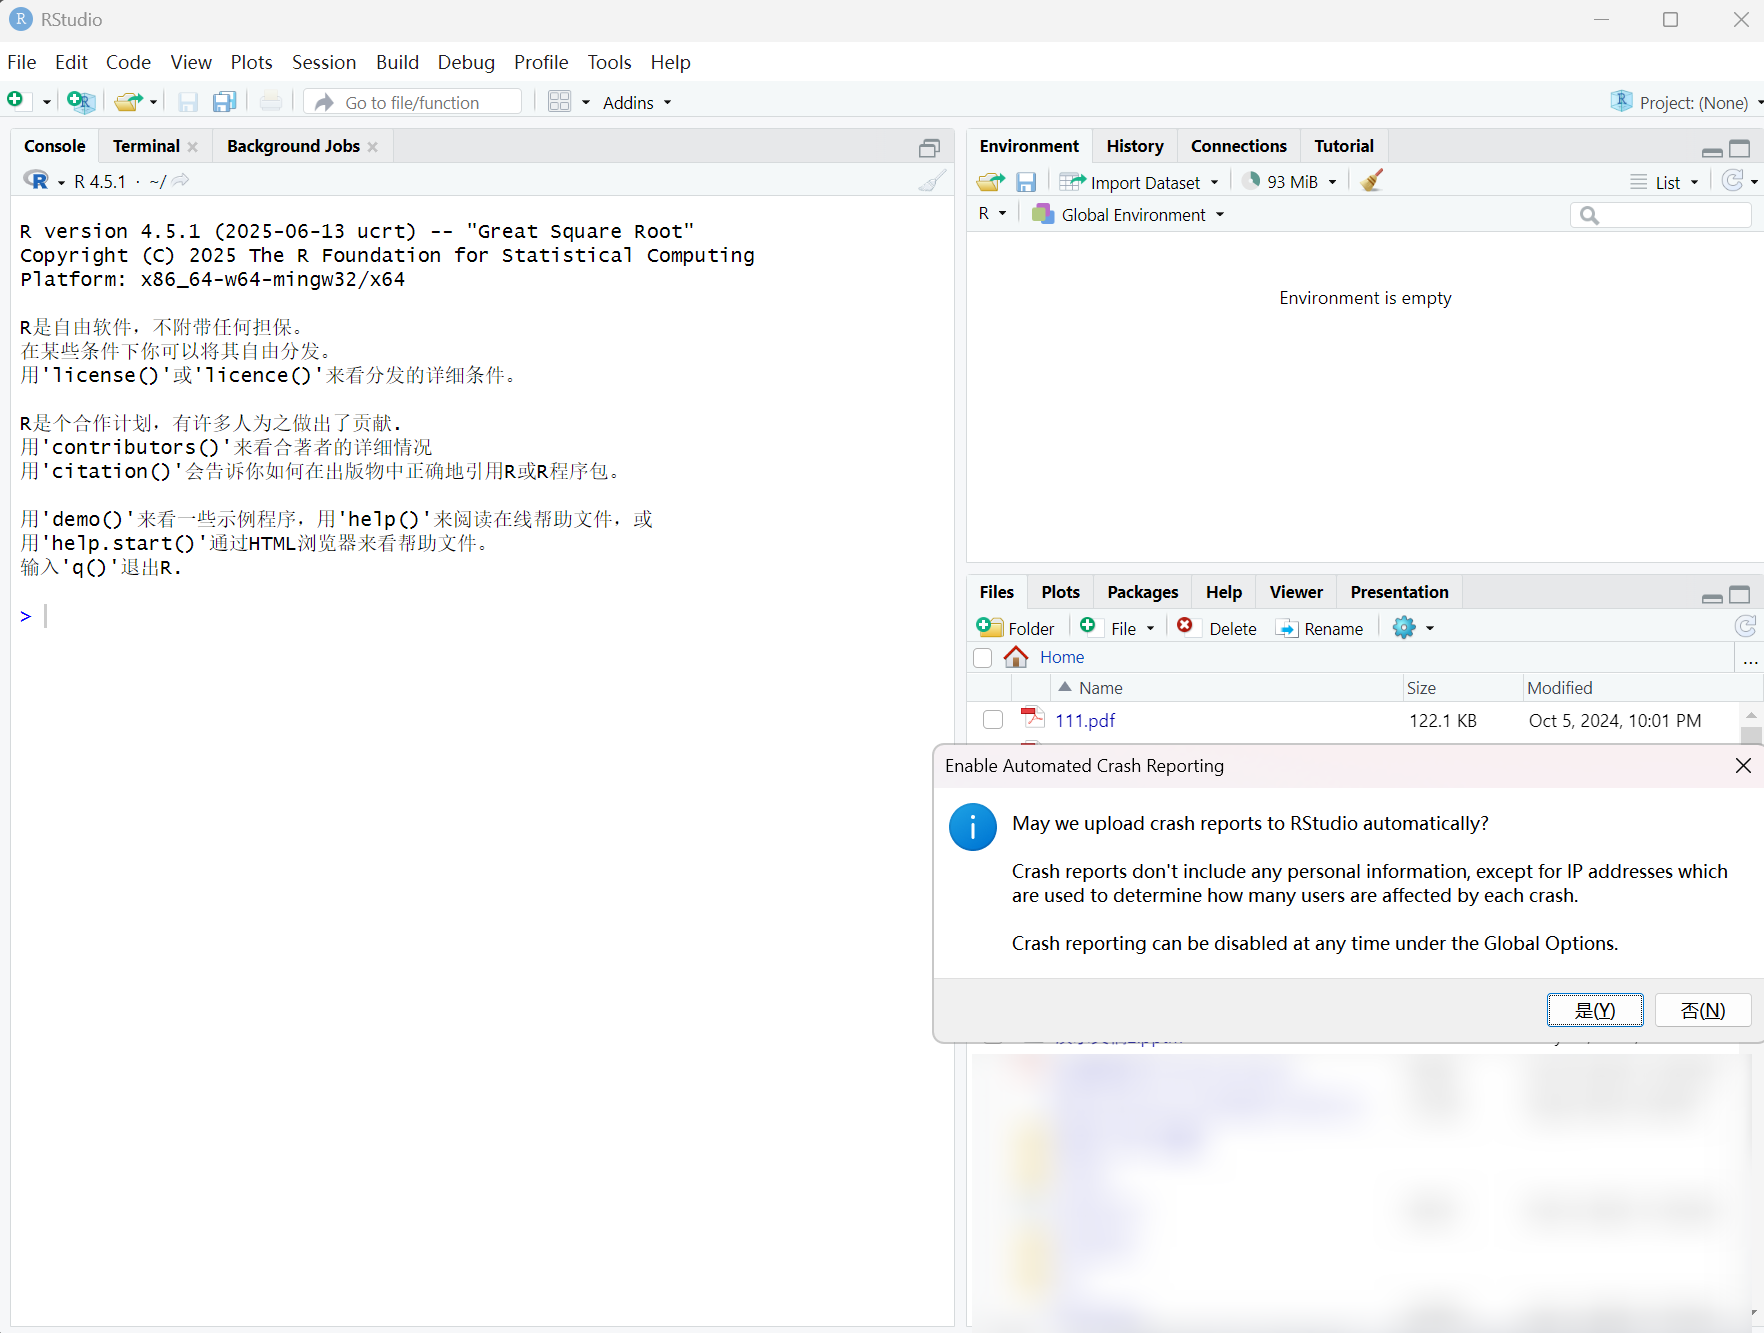The width and height of the screenshot is (1764, 1333).
Task: Click the Create a Project icon
Action: click(x=80, y=102)
